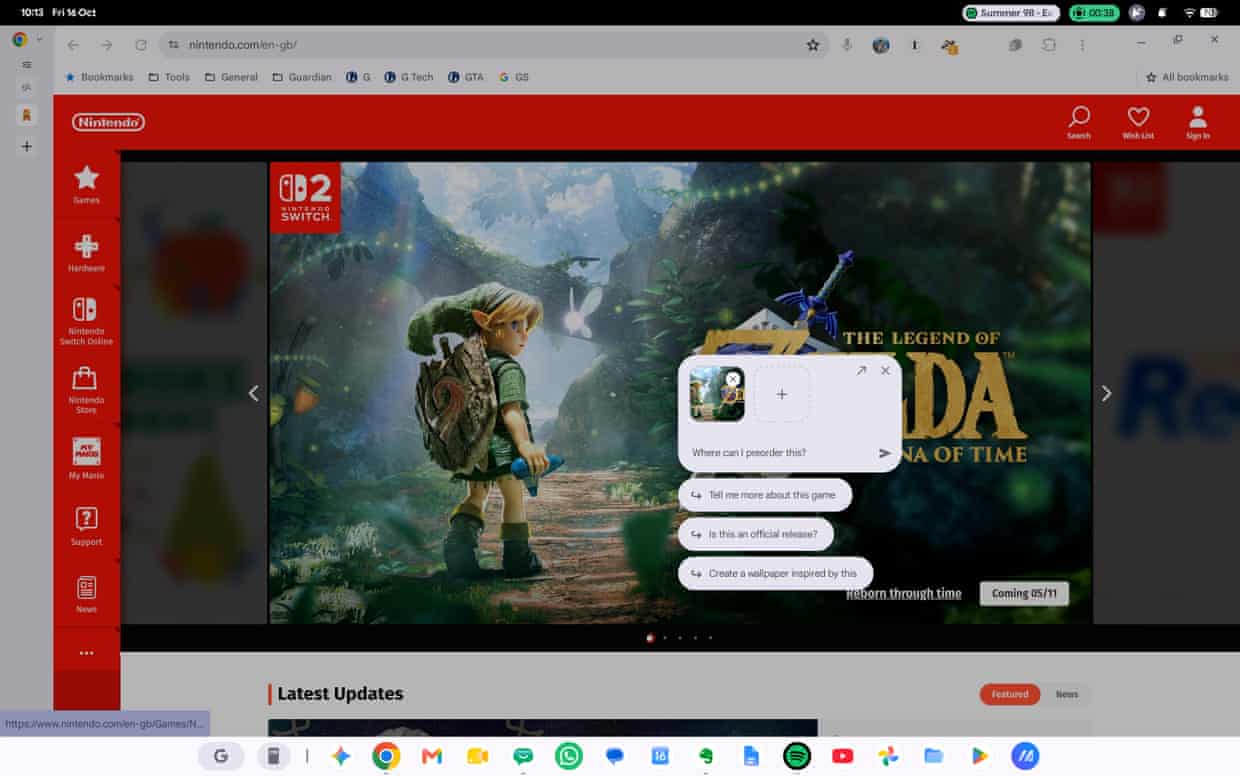The width and height of the screenshot is (1240, 776).
Task: Select the first active carousel dot
Action: click(x=650, y=637)
